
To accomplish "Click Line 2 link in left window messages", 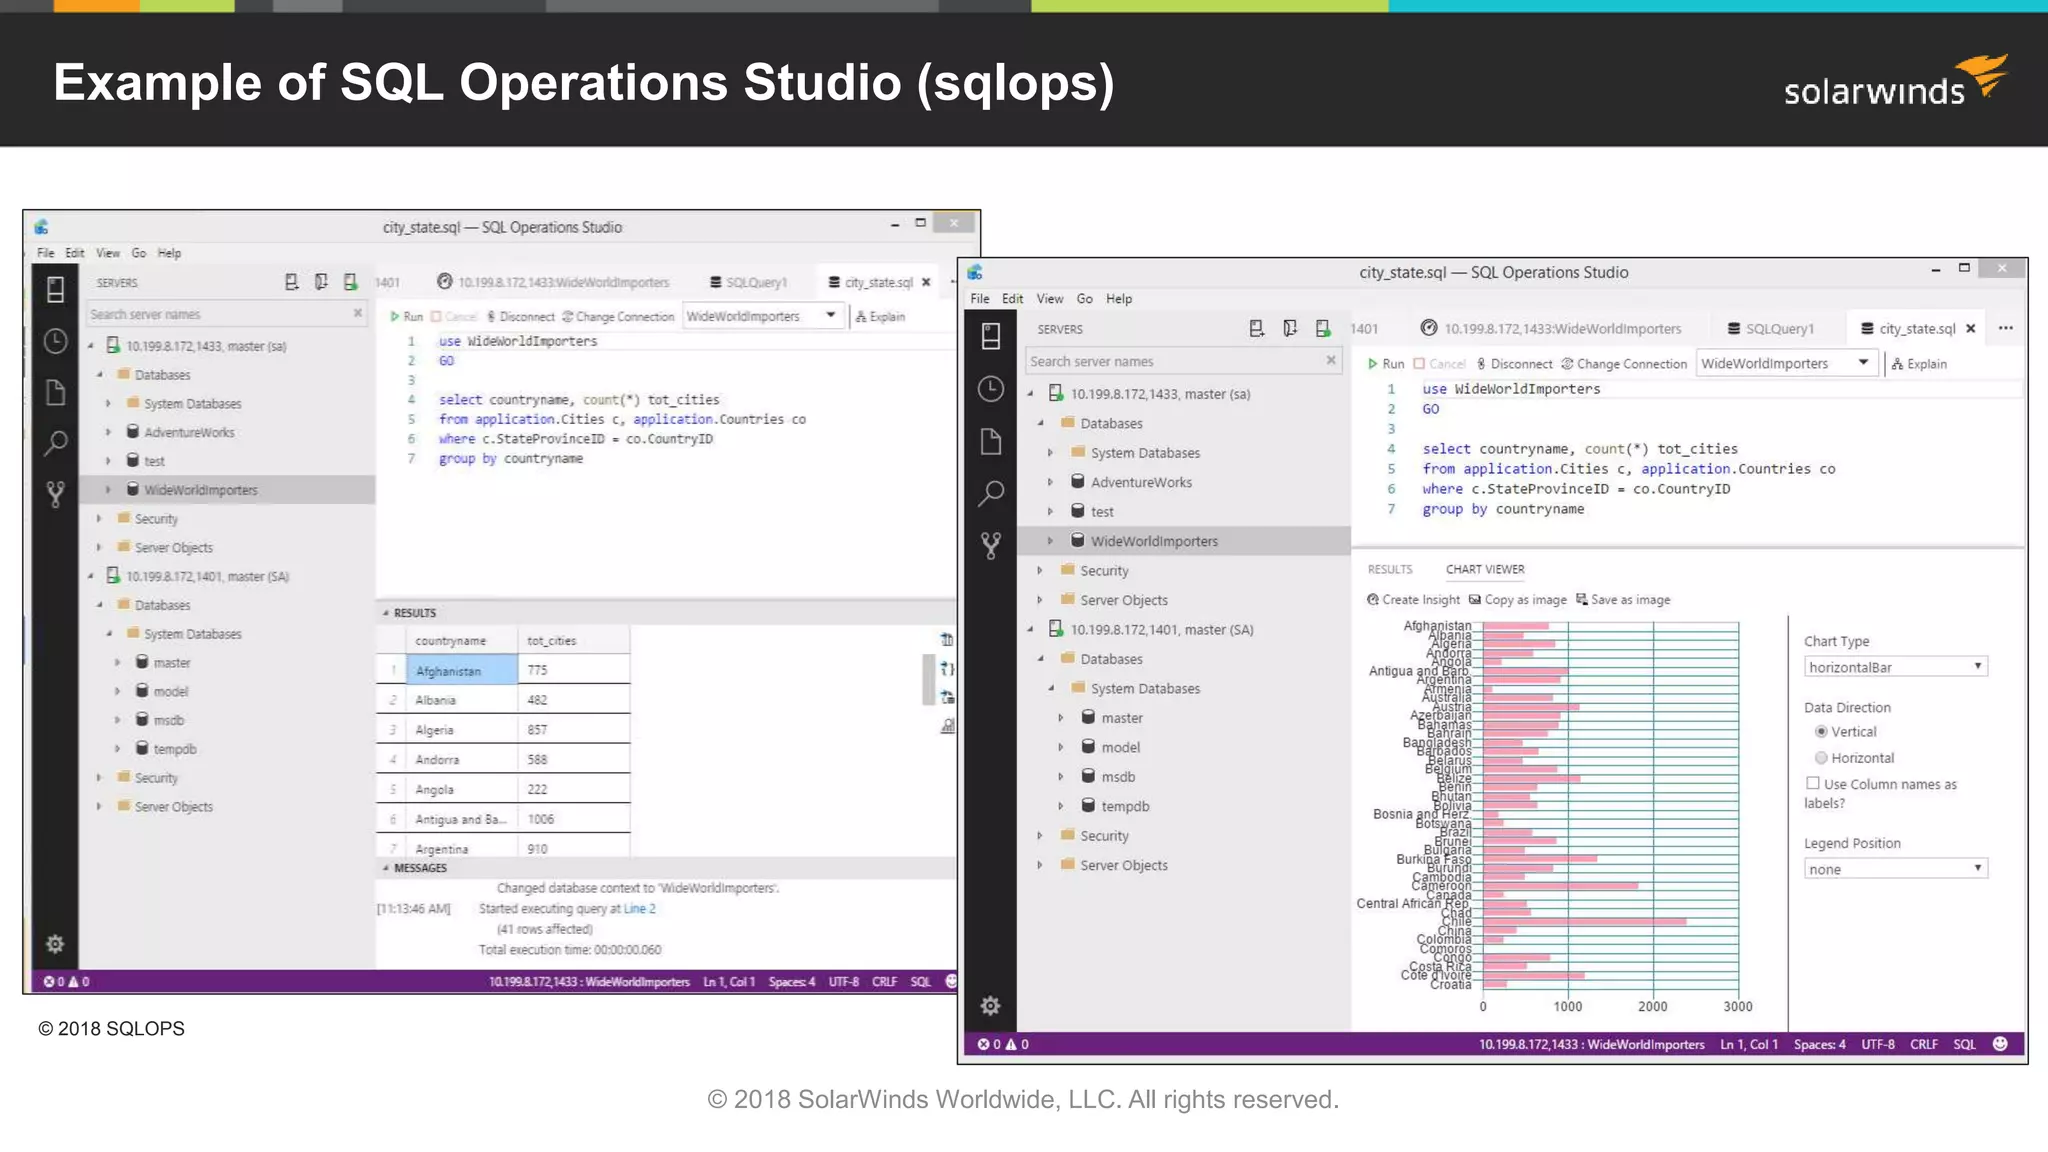I will click(x=639, y=909).
